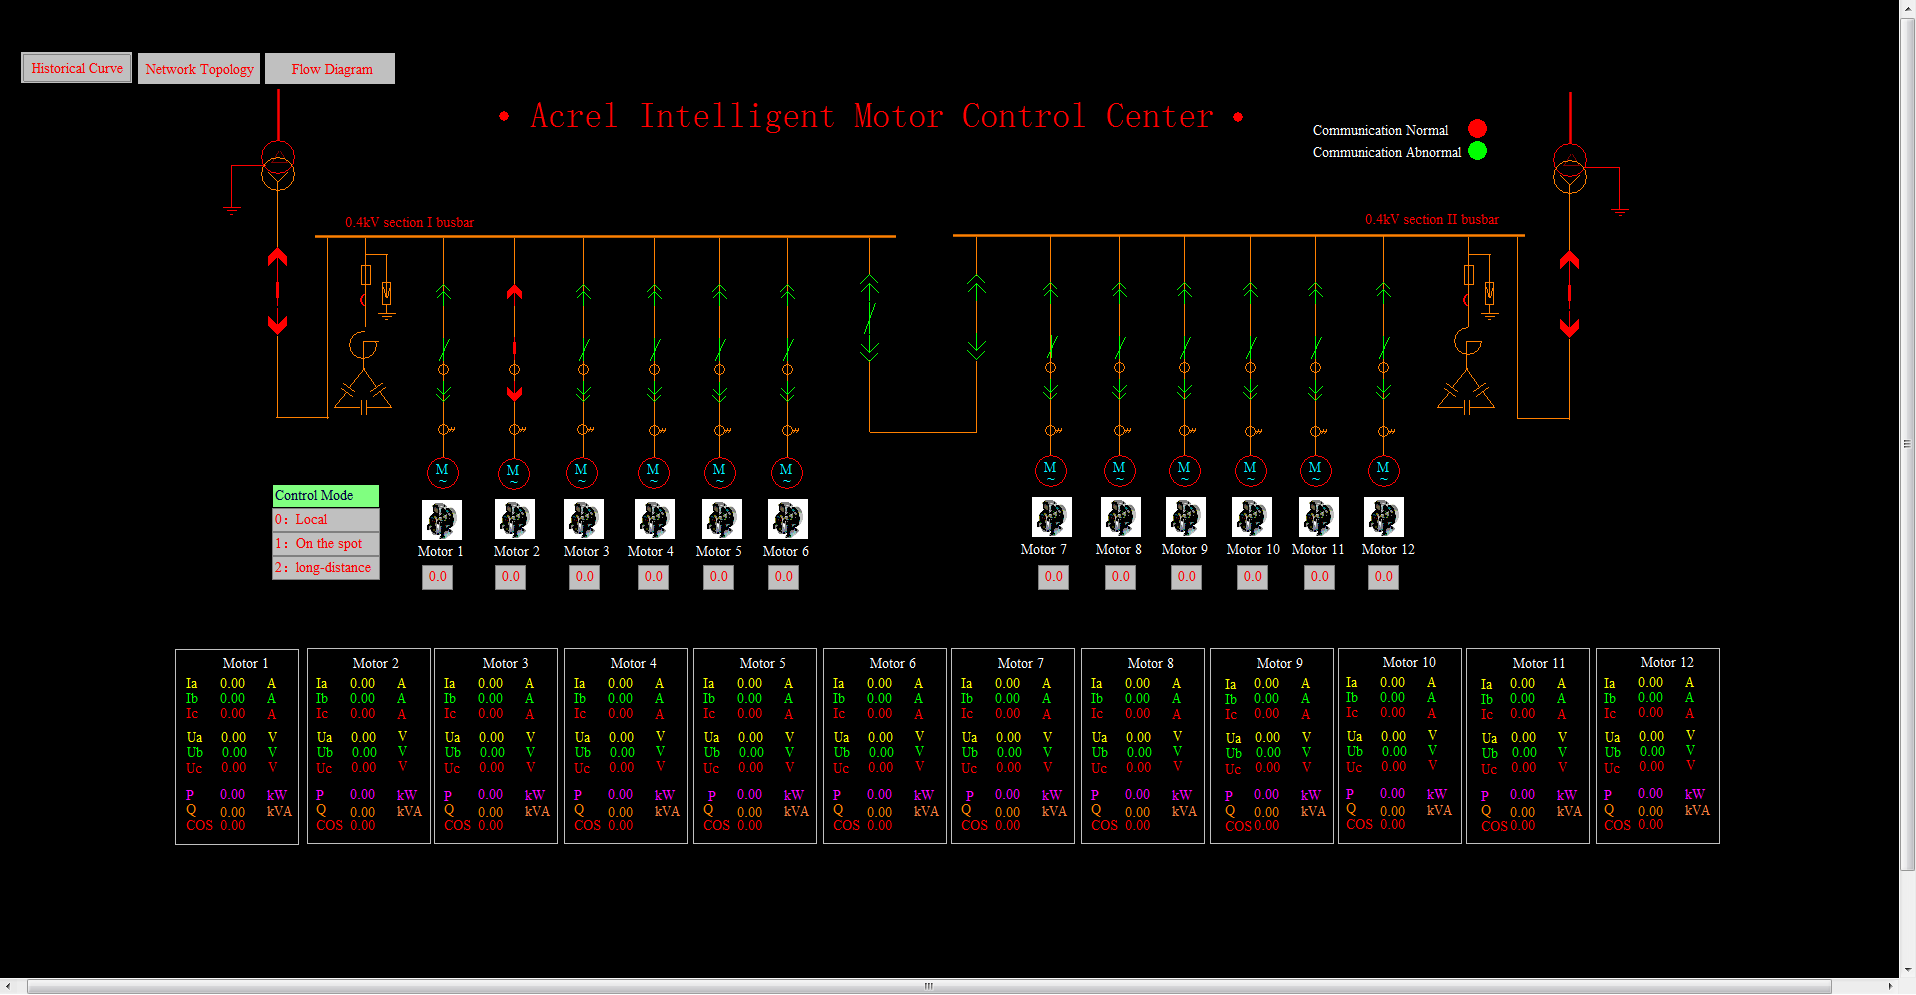1916x995 pixels.
Task: Select the "0: Local" control mode
Action: [x=325, y=519]
